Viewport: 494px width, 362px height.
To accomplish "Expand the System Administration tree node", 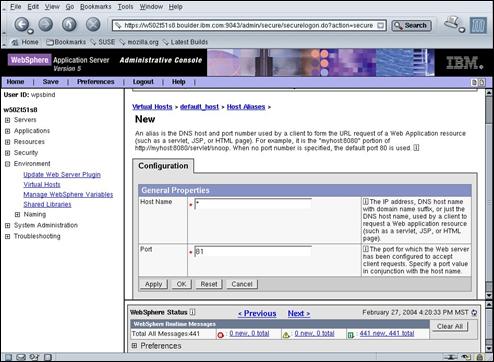I will click(7, 226).
